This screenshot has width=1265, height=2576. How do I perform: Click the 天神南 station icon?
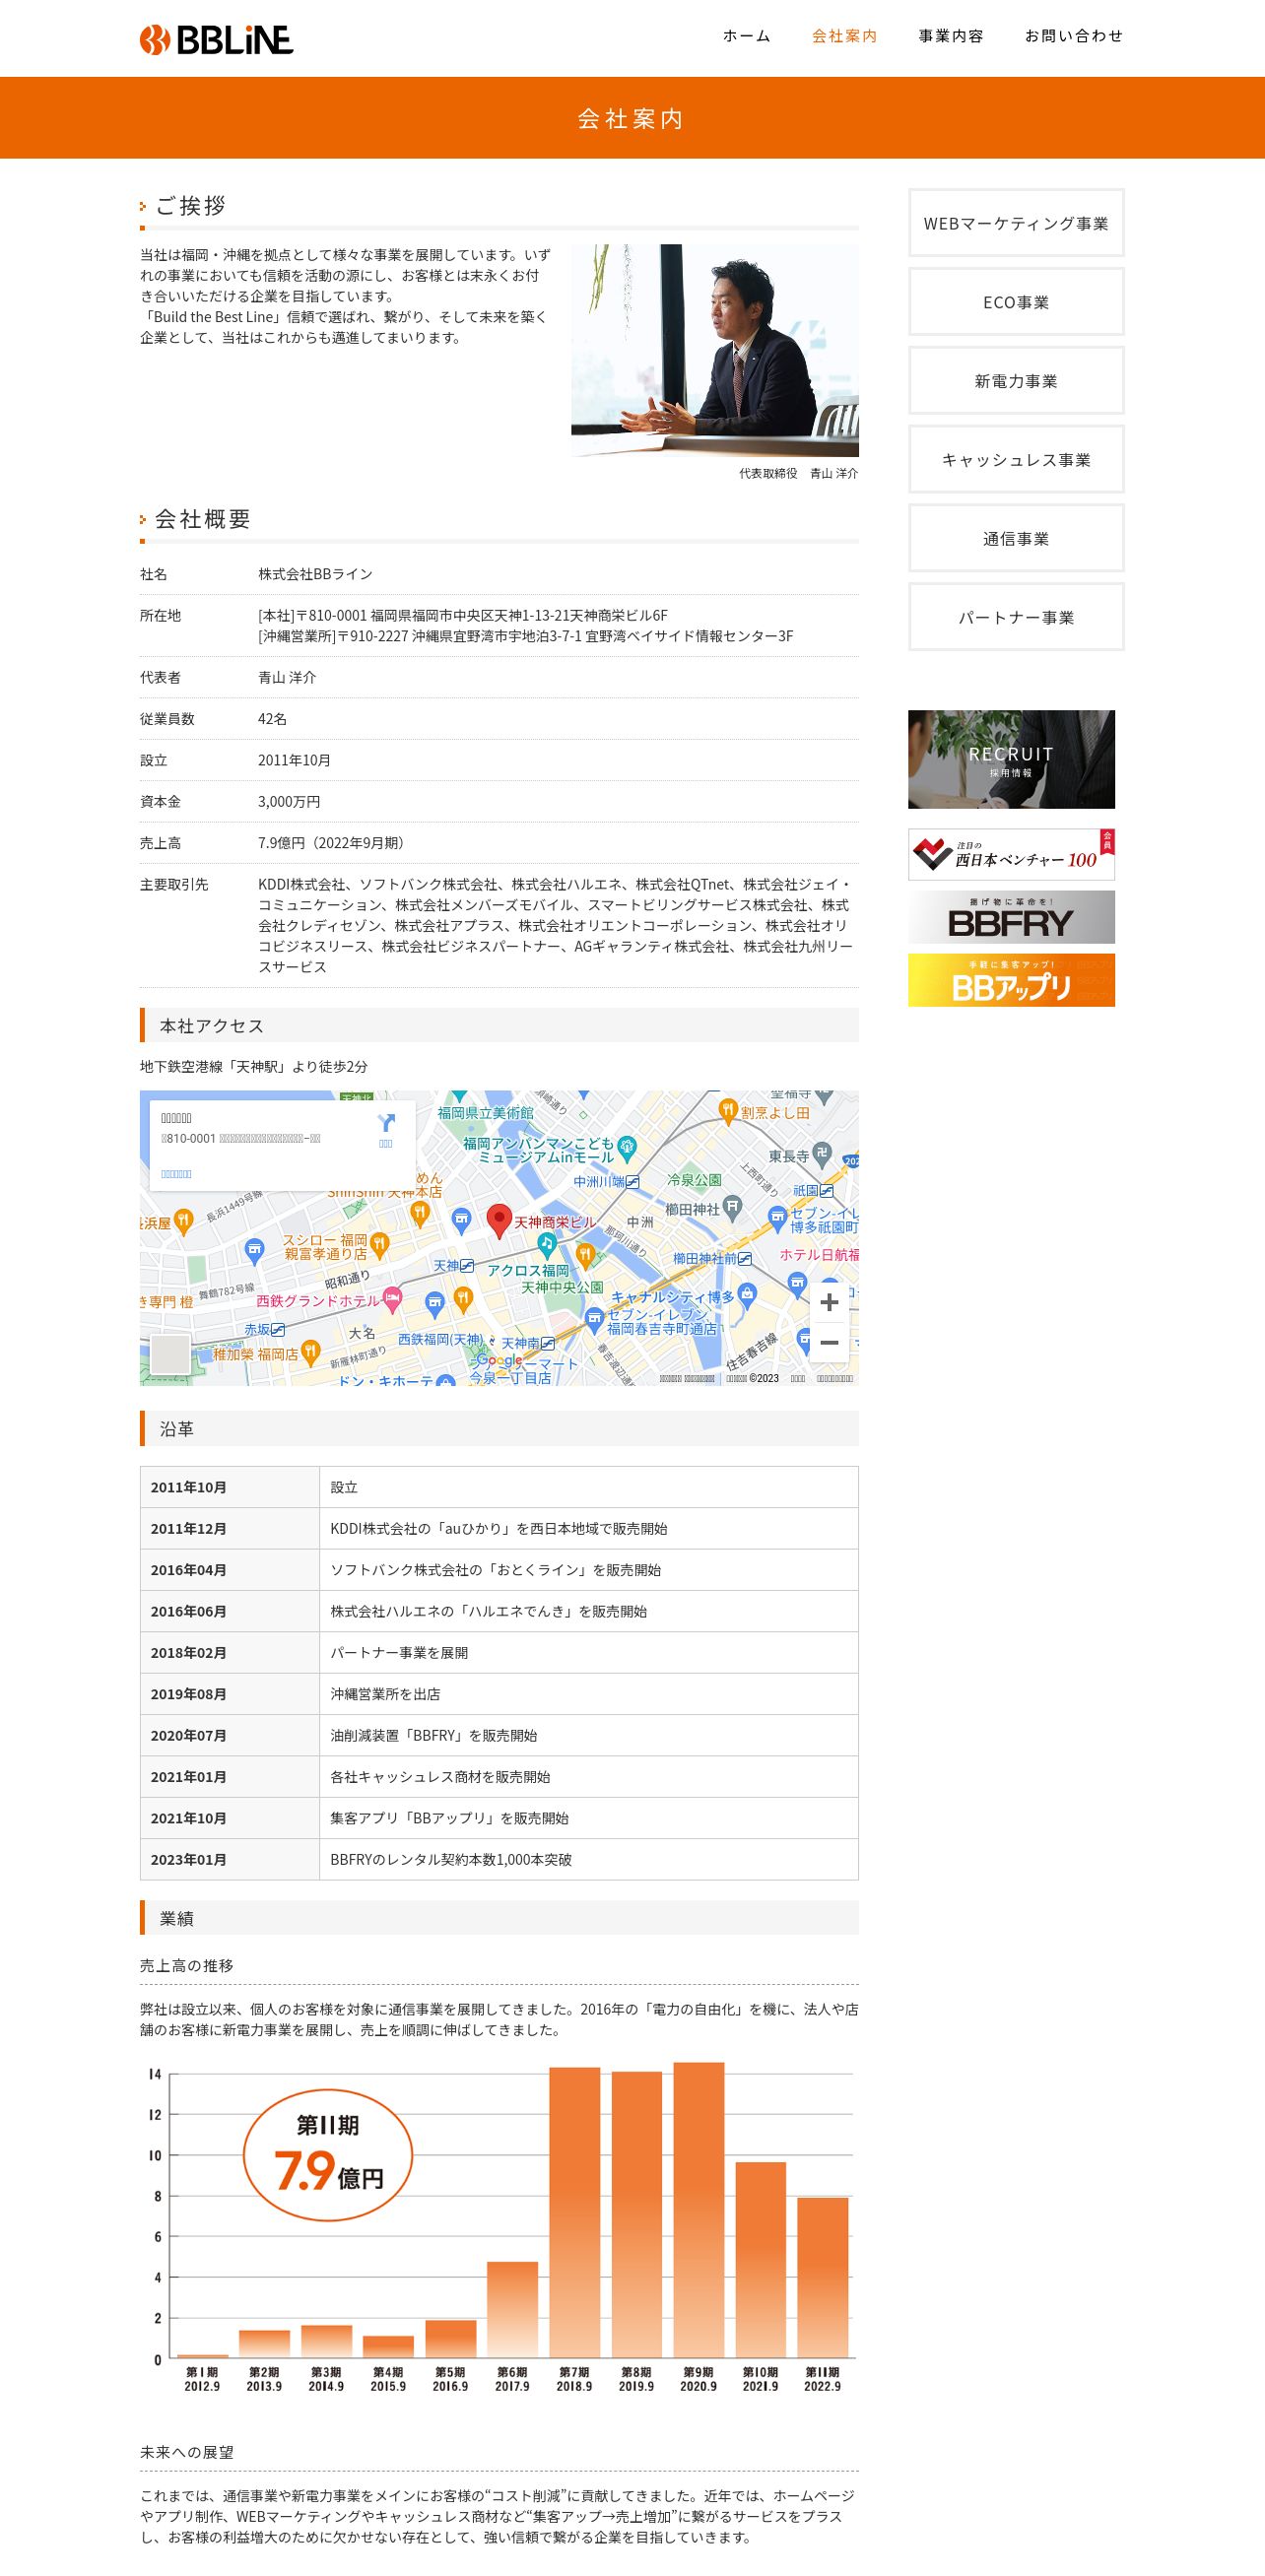(548, 1344)
